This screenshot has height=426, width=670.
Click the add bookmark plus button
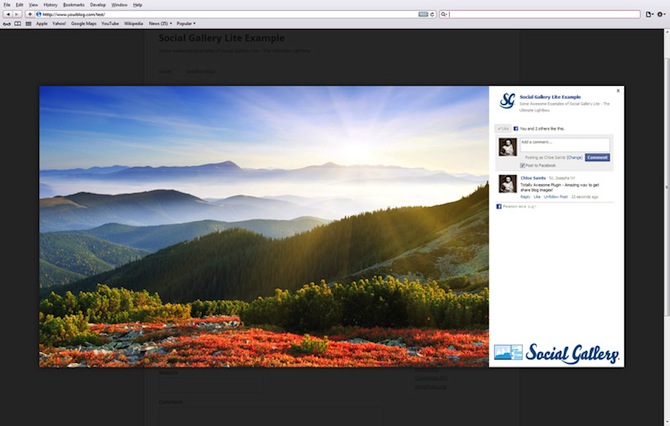pos(28,14)
